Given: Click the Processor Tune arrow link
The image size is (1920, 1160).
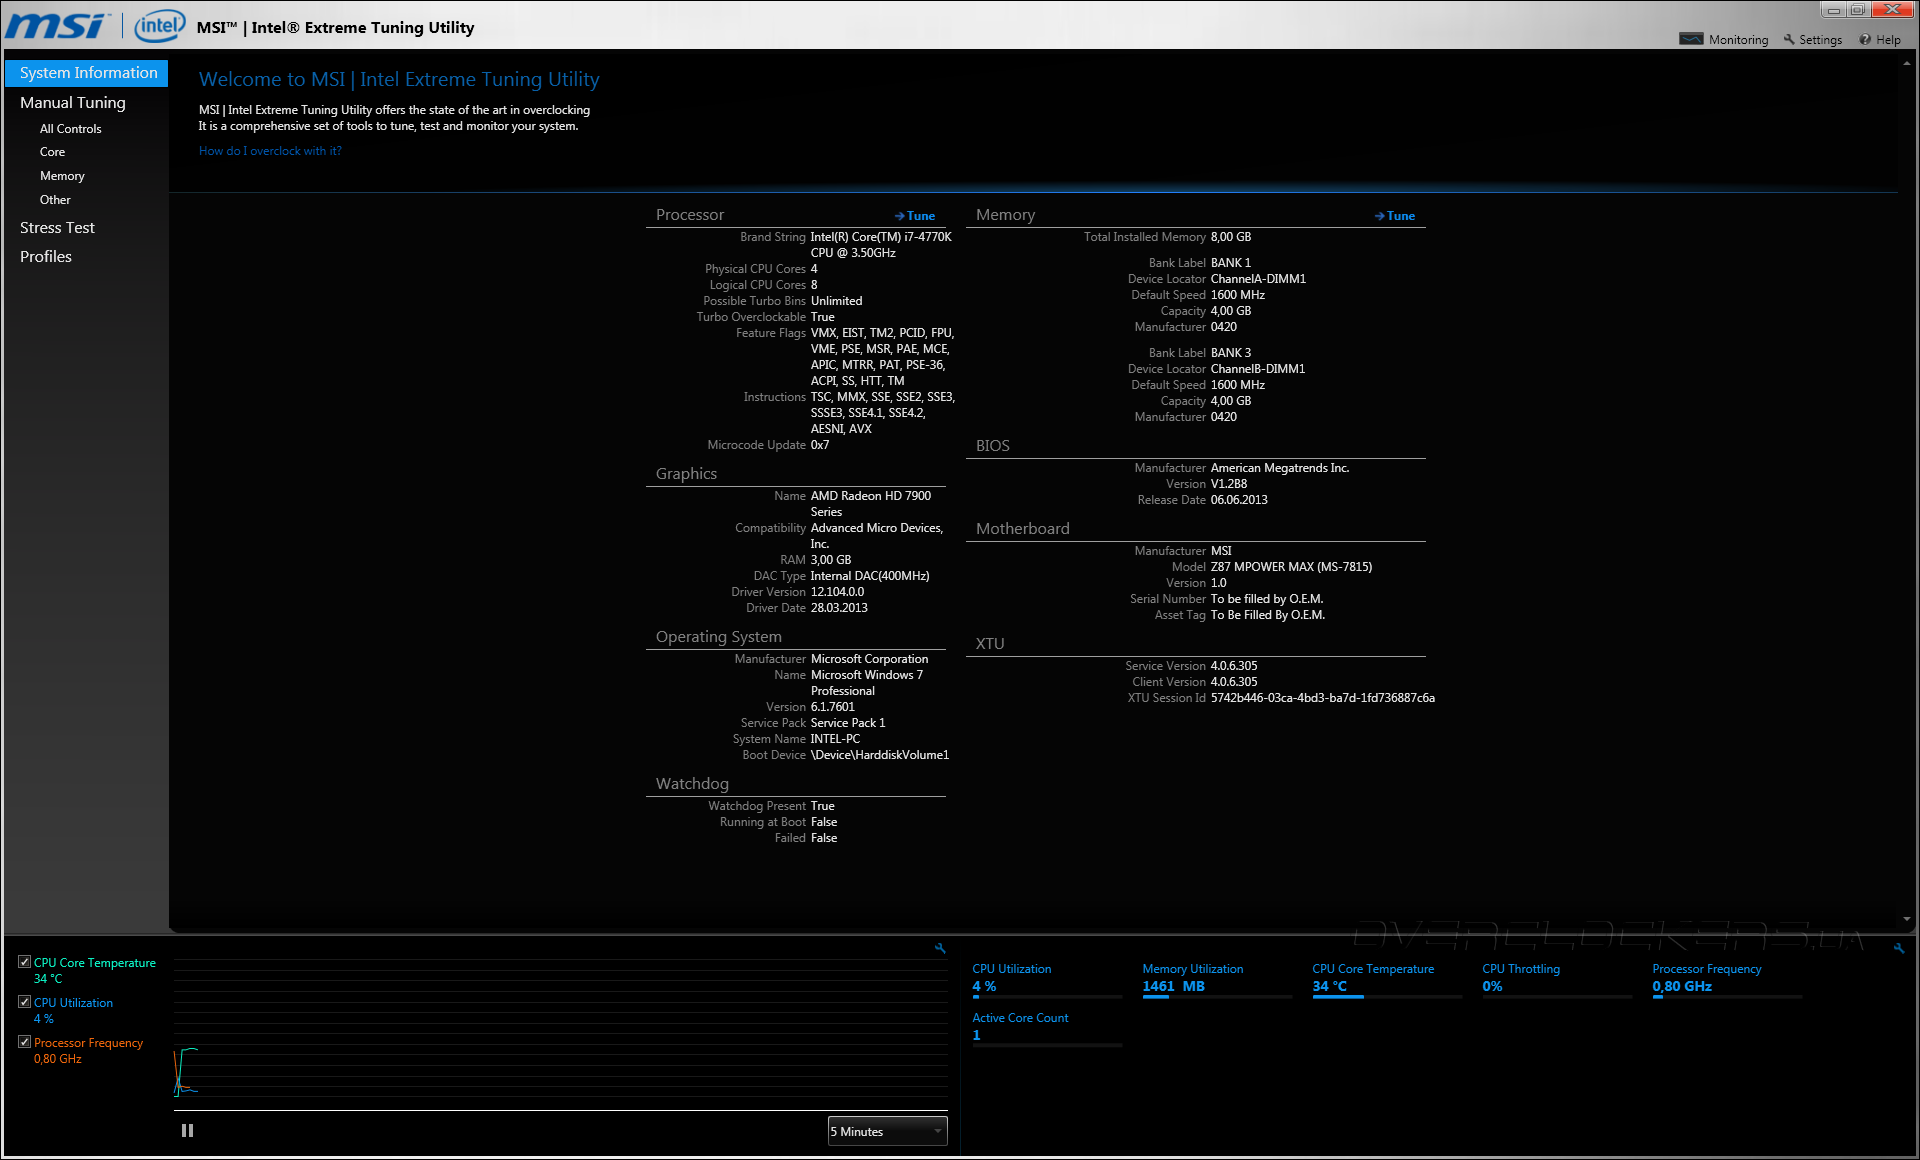Looking at the screenshot, I should (915, 216).
